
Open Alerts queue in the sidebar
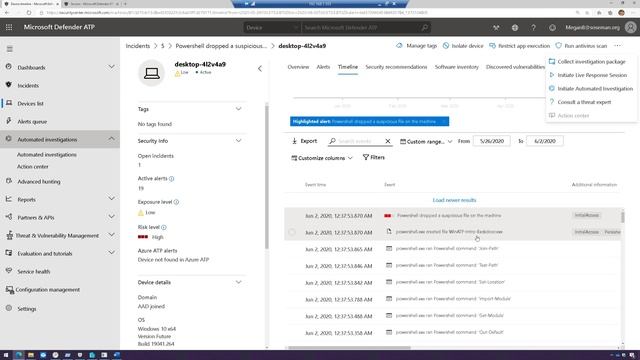pos(32,122)
